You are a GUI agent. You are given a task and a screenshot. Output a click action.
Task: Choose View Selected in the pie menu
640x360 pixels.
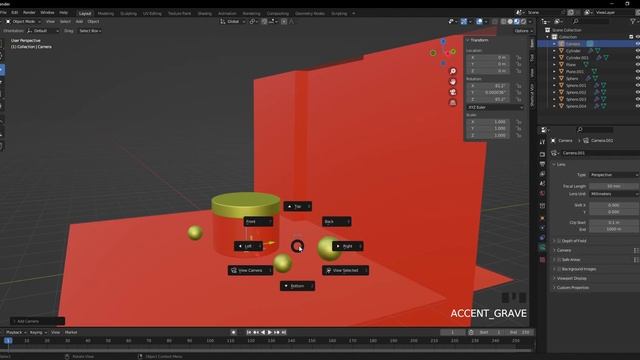click(345, 270)
